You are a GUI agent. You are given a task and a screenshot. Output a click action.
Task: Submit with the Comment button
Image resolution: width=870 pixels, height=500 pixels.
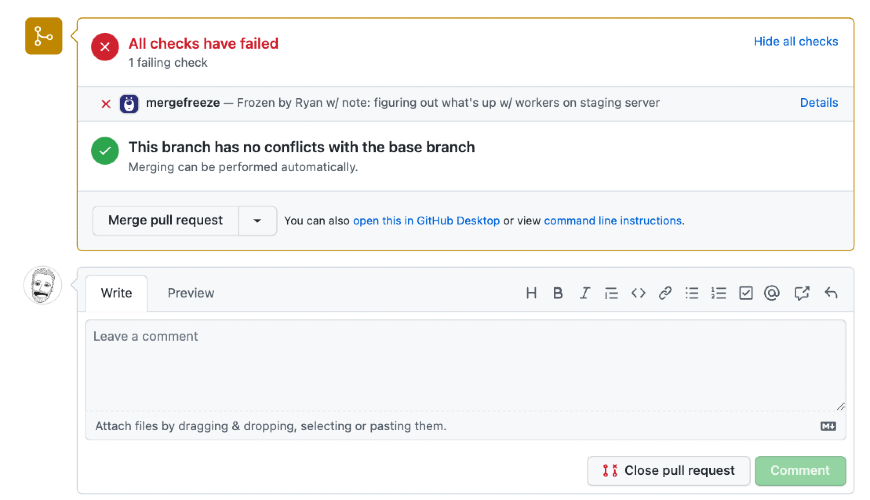(x=800, y=471)
